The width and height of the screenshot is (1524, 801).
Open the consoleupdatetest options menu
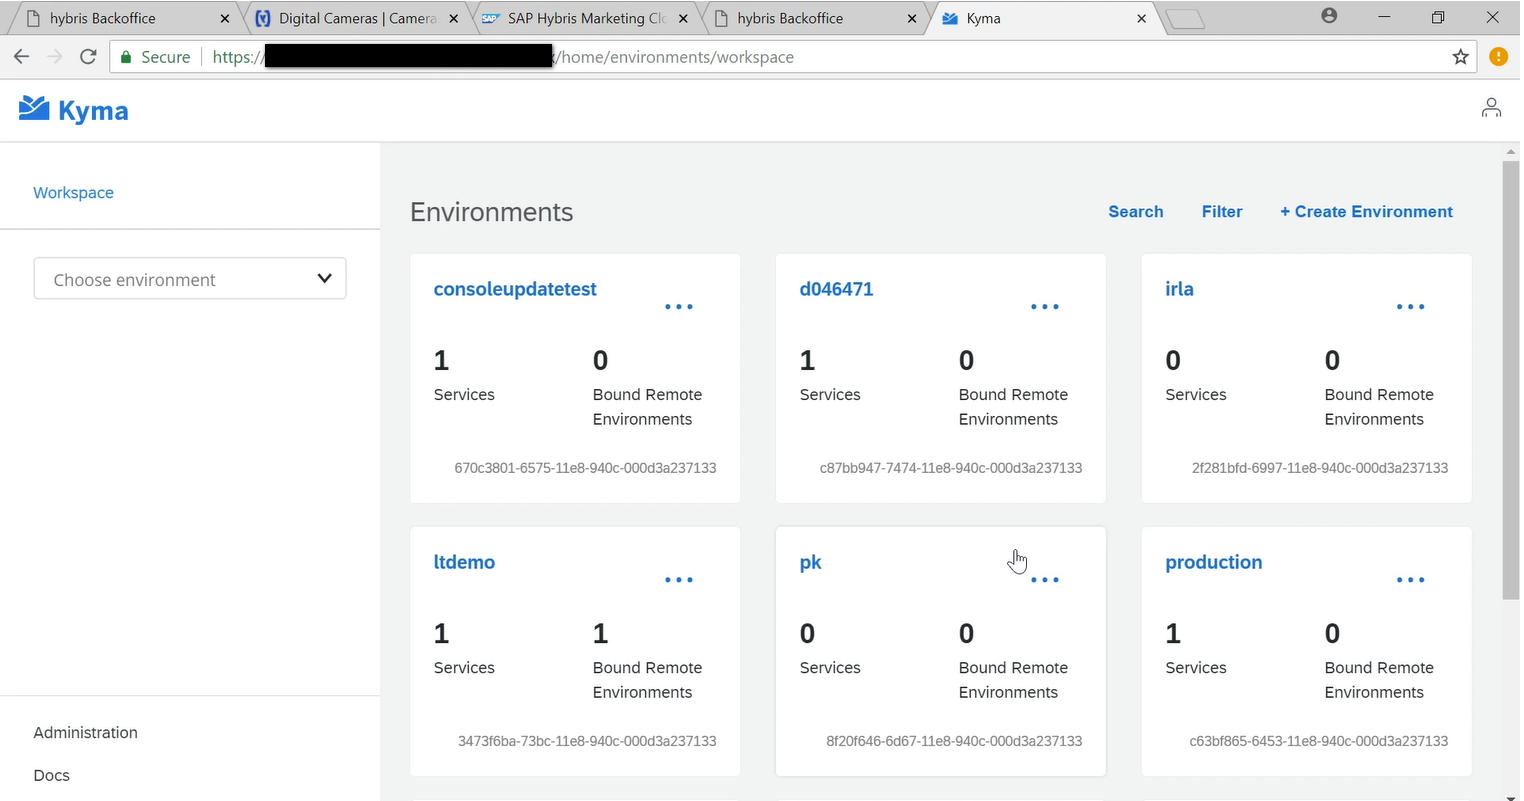(679, 307)
